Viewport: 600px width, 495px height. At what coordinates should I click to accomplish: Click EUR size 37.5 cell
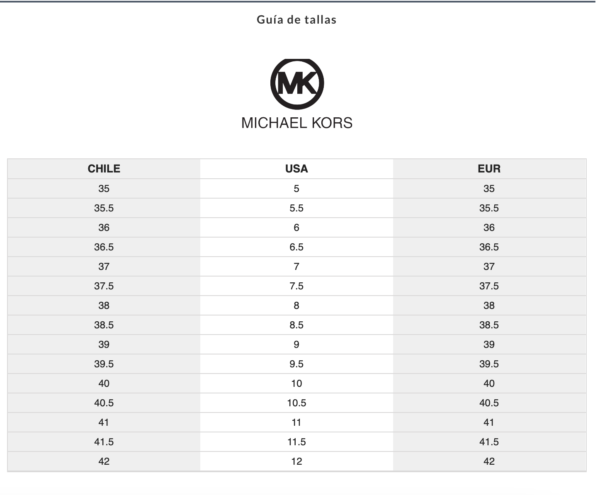point(489,286)
